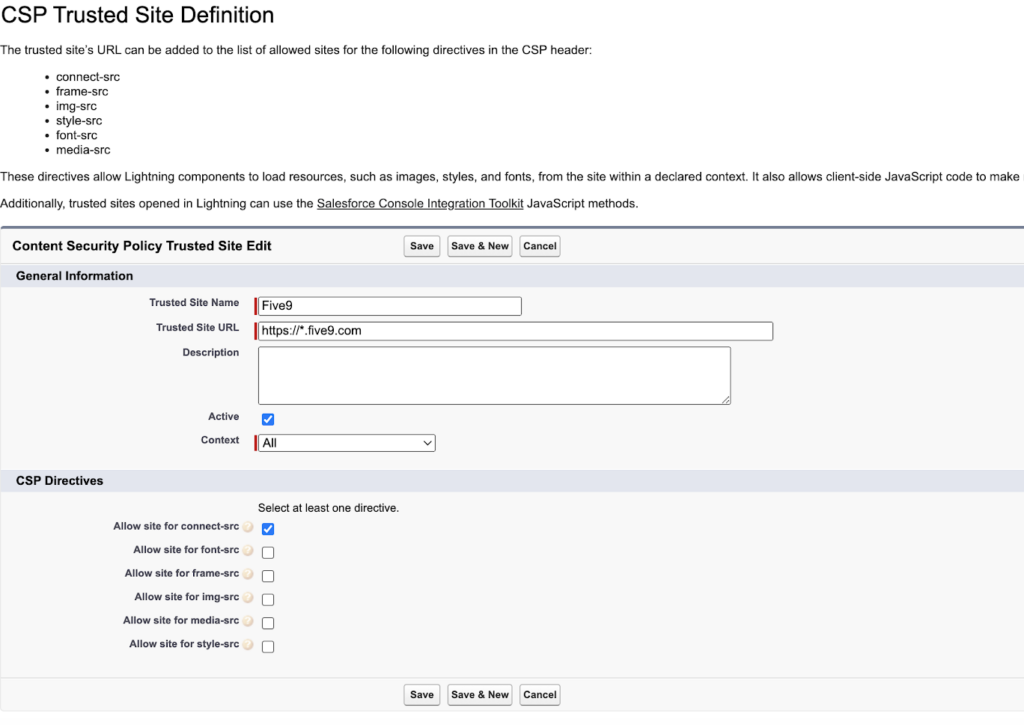The height and width of the screenshot is (725, 1024).
Task: Click the 'Active' field label
Action: pyautogui.click(x=223, y=417)
